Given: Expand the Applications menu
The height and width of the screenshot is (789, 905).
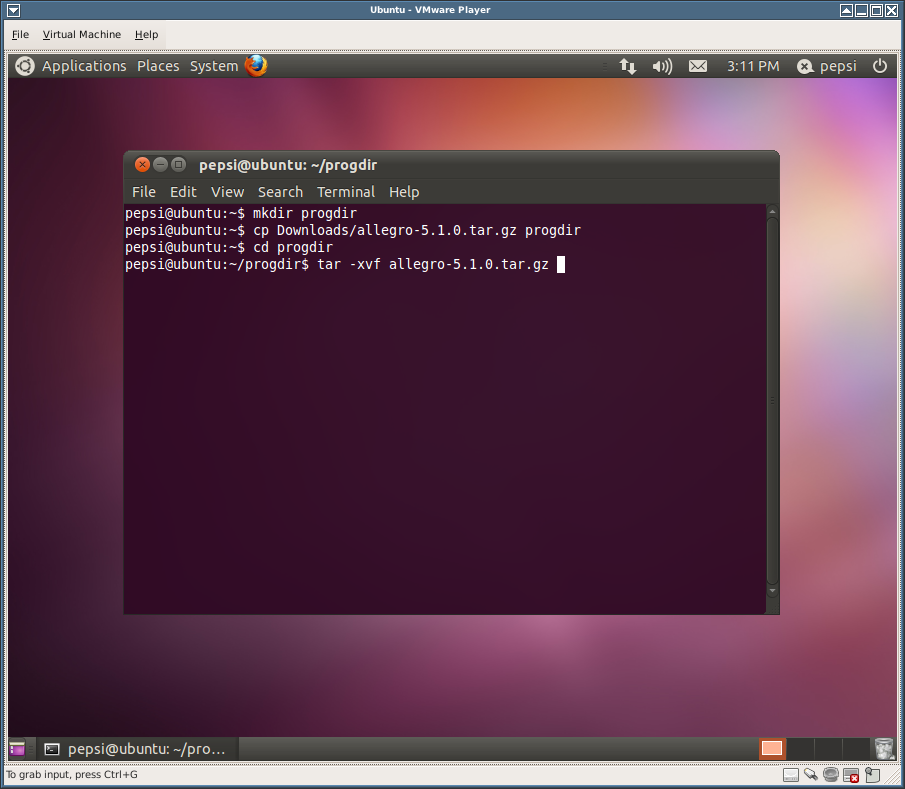Looking at the screenshot, I should 84,66.
